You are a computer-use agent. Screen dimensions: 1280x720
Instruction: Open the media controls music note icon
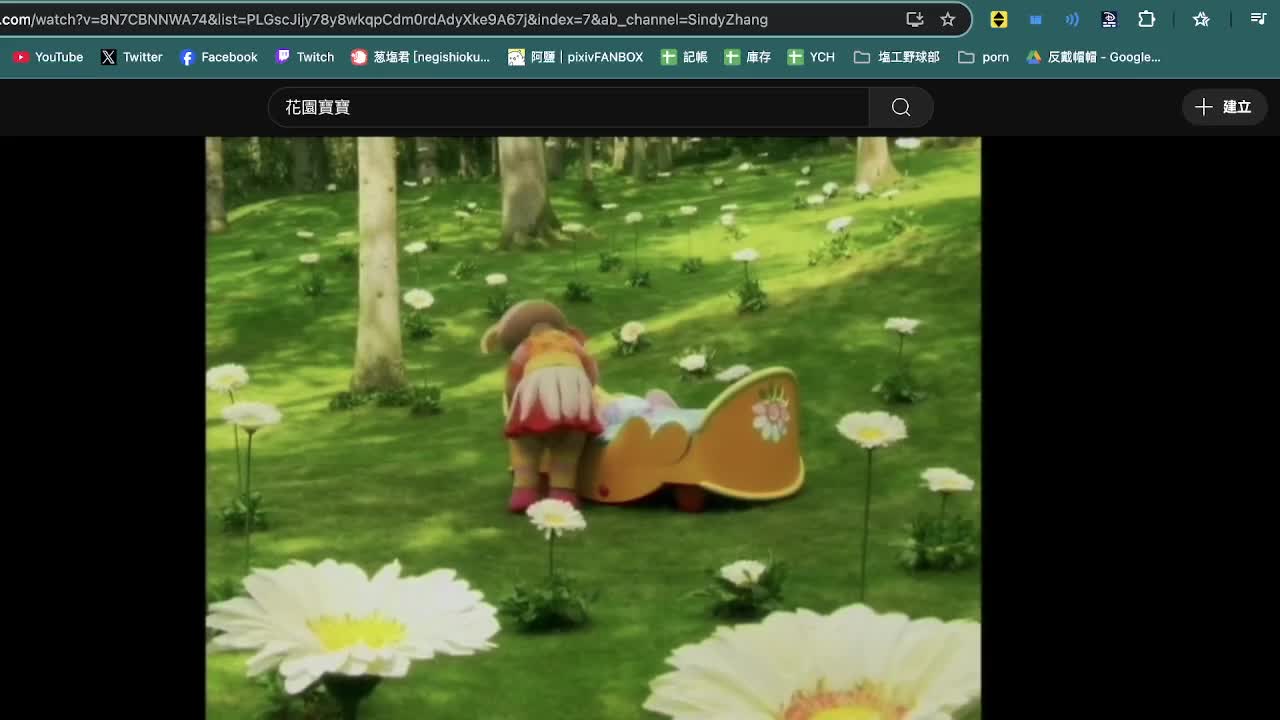click(1258, 19)
